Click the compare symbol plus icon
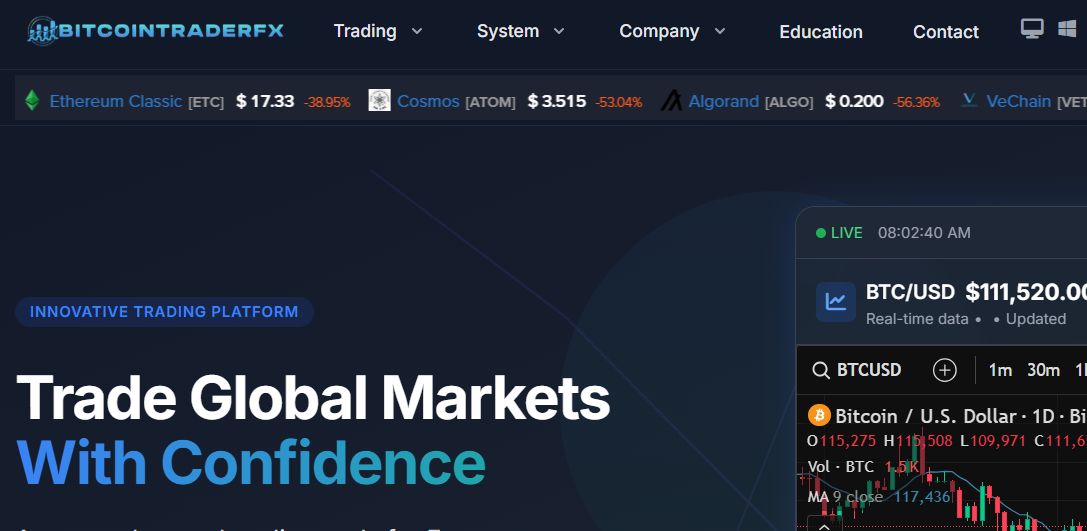Viewport: 1087px width, 531px height. [944, 370]
